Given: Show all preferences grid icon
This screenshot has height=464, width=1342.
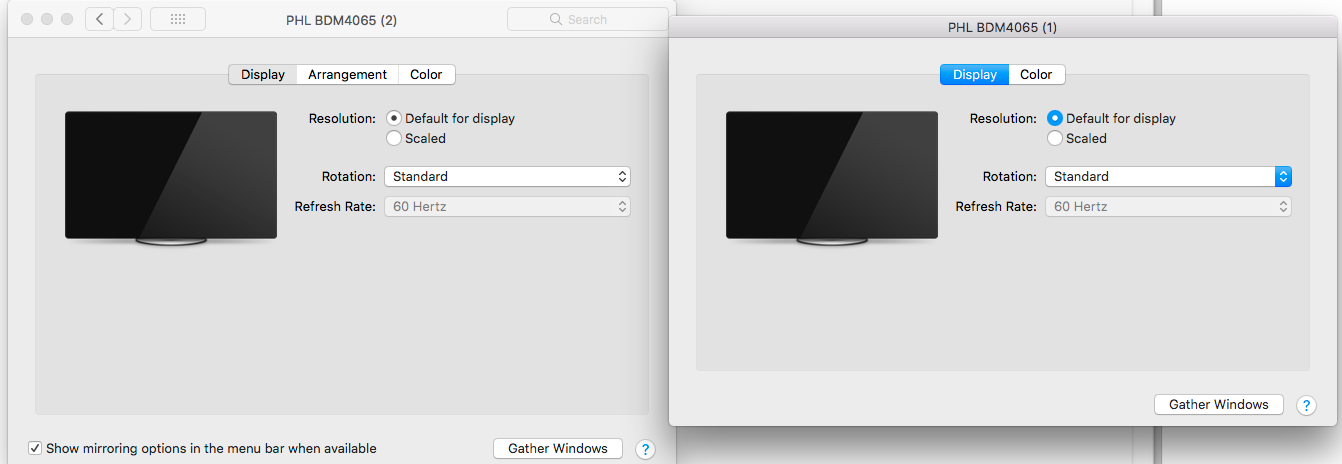Looking at the screenshot, I should 178,19.
